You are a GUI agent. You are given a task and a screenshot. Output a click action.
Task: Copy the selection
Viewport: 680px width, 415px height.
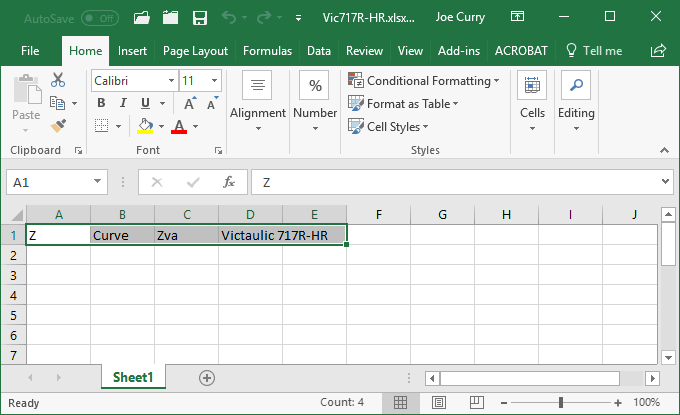click(x=57, y=103)
